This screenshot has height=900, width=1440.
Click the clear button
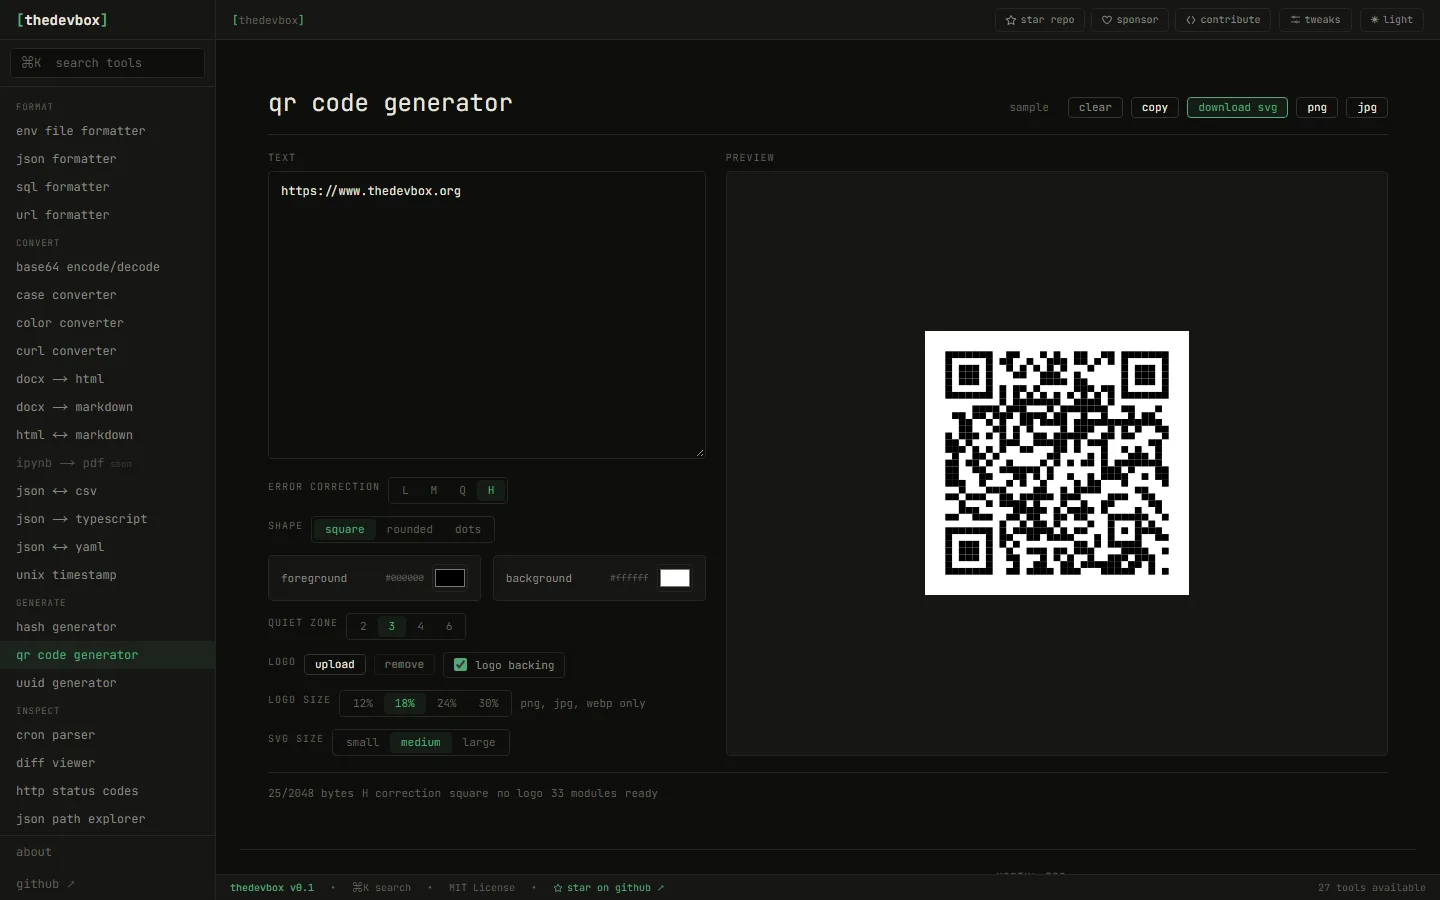[x=1095, y=107]
